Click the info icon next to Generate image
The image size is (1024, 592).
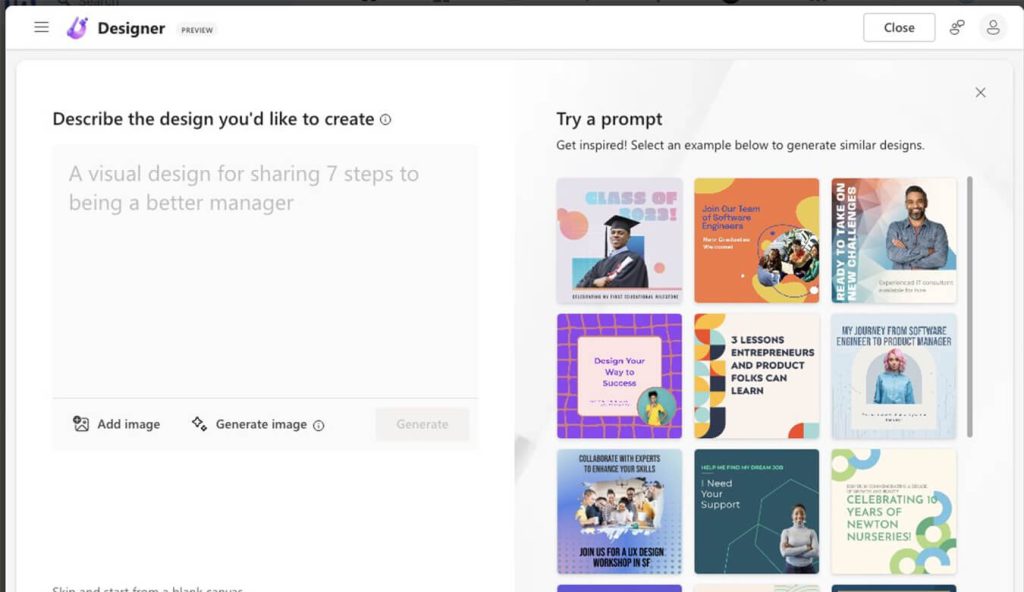[319, 425]
